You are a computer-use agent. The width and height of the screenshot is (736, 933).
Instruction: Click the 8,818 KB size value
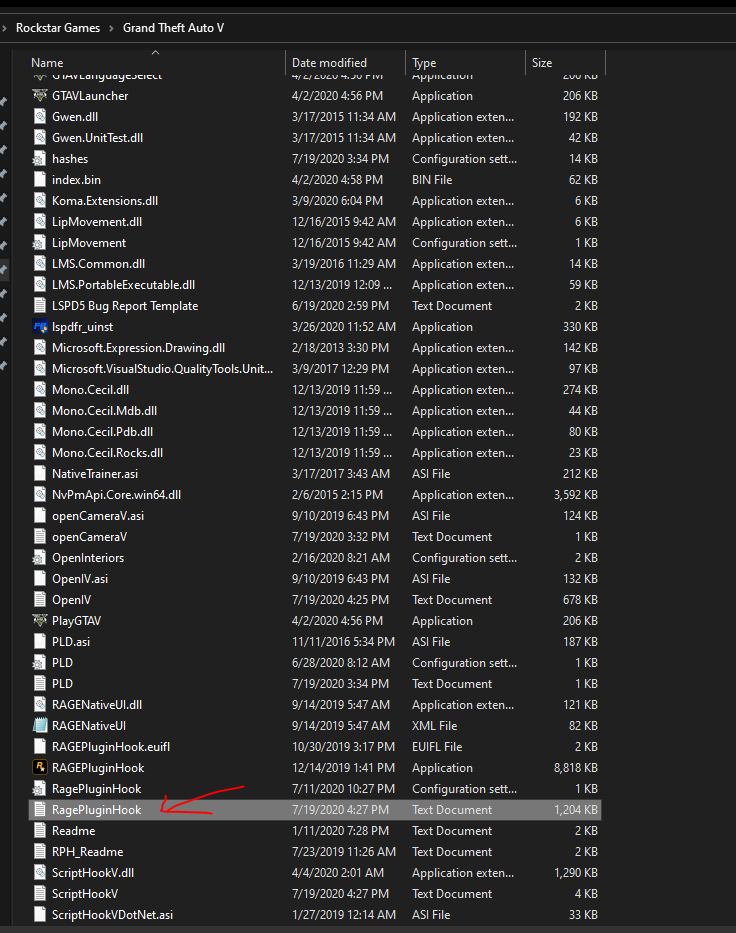click(x=575, y=768)
